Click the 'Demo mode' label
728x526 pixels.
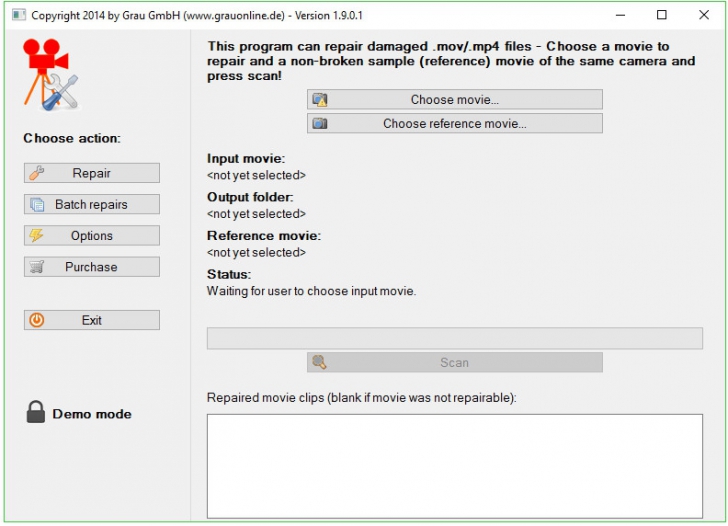click(x=92, y=414)
